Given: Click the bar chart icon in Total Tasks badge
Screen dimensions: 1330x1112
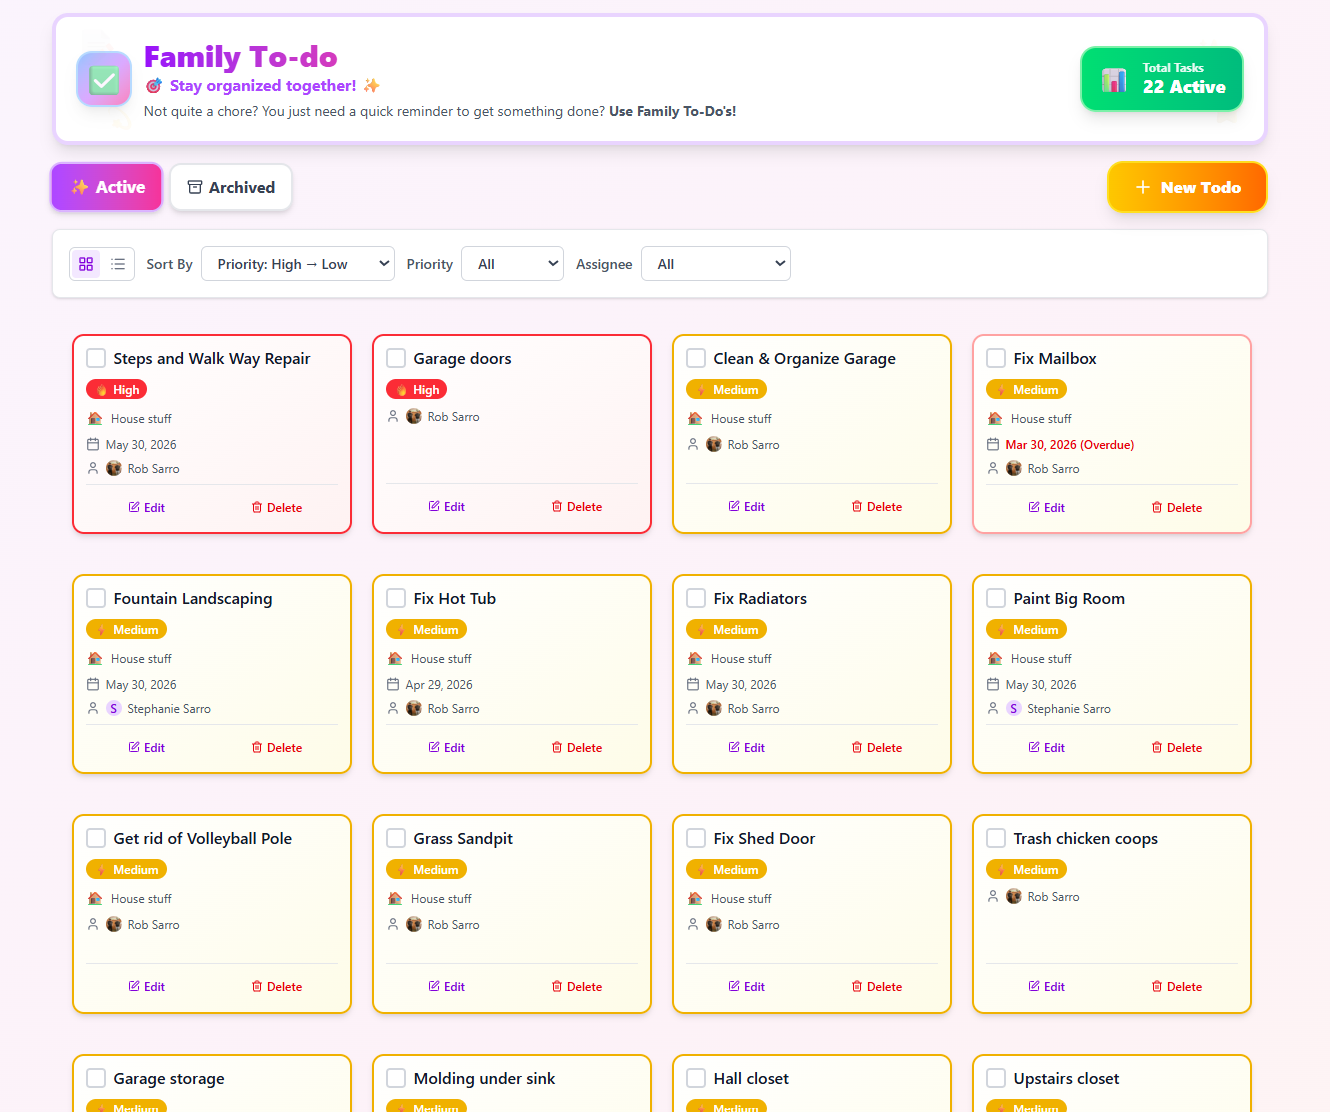Looking at the screenshot, I should (1114, 79).
